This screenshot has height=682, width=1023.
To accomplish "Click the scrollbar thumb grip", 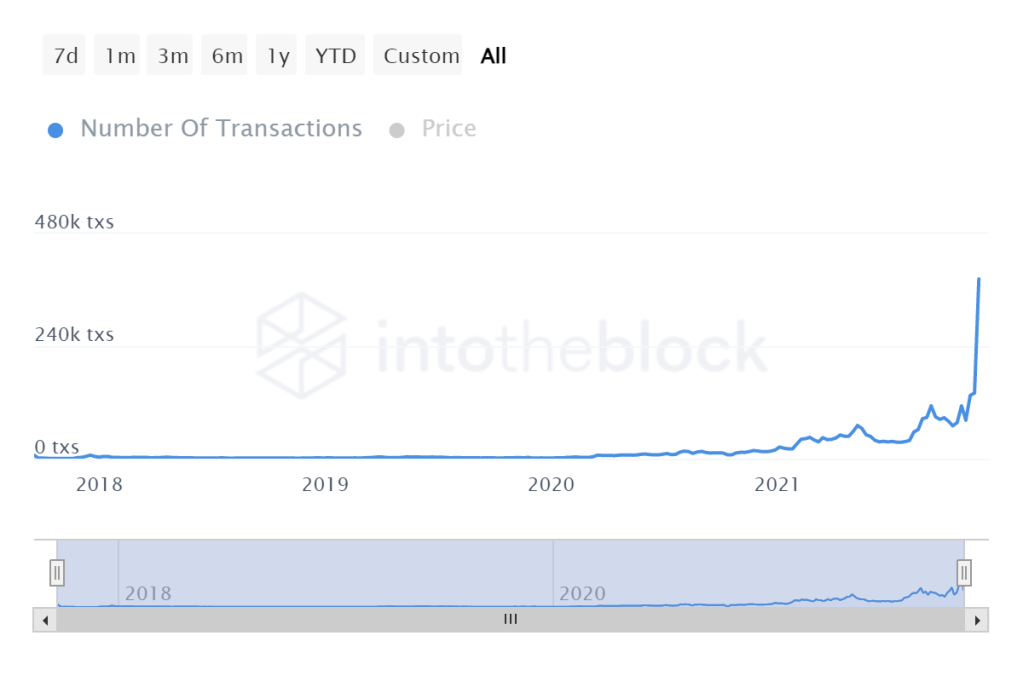I will point(510,620).
